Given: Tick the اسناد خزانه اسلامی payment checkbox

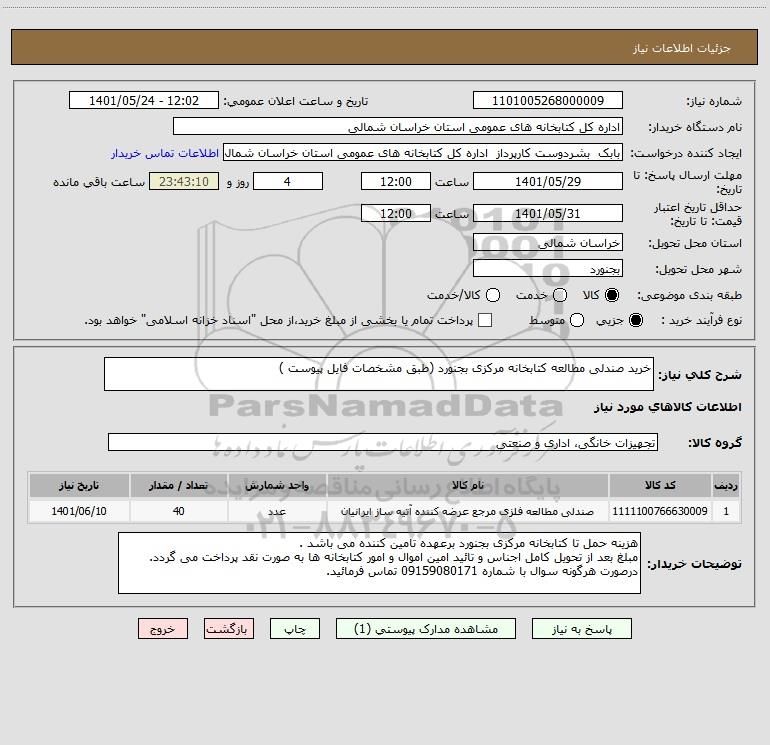Looking at the screenshot, I should point(485,320).
